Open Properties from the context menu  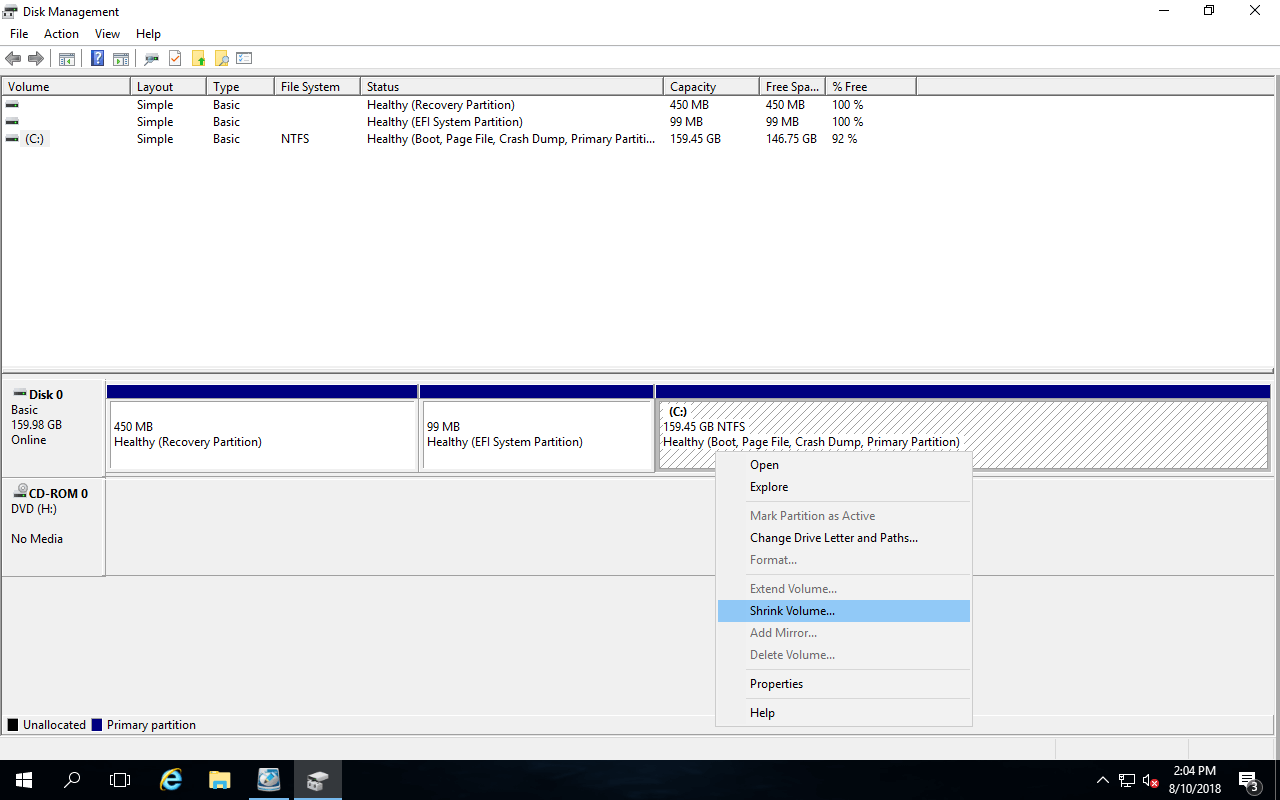tap(844, 684)
